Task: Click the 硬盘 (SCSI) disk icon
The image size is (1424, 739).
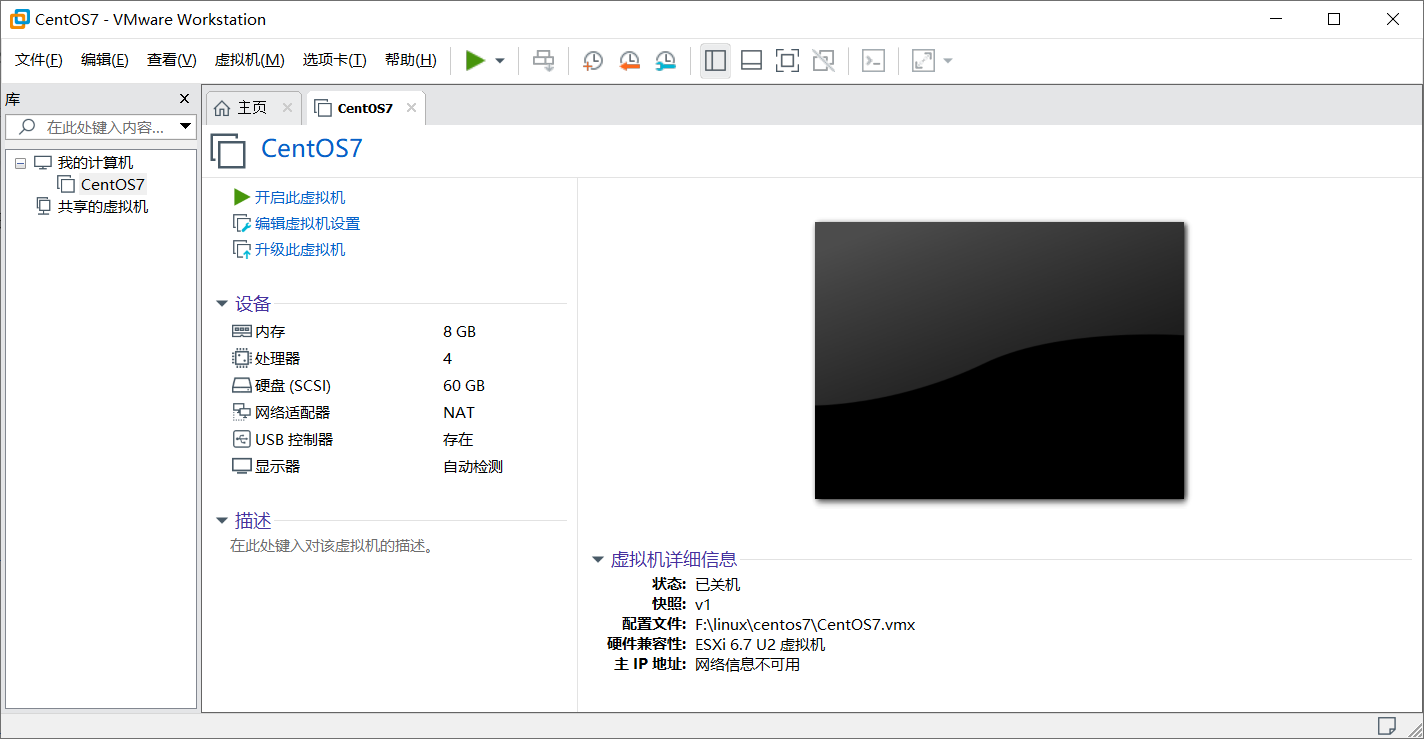Action: click(242, 385)
